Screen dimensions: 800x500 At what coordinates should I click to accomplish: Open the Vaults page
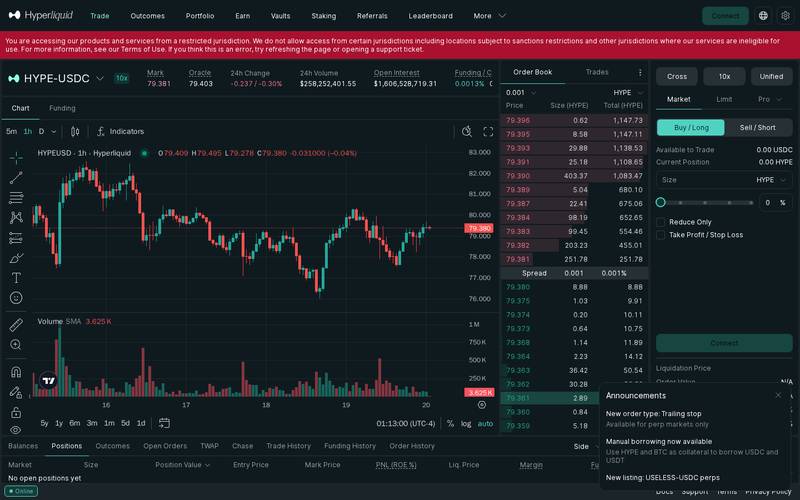point(281,16)
